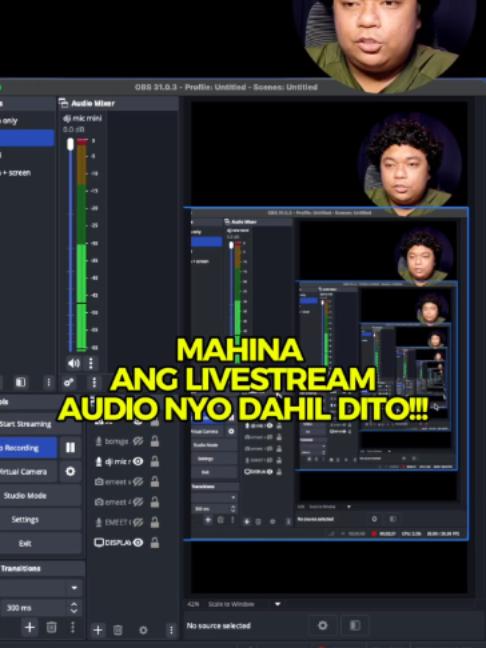Click the '42%' preview zoom value
This screenshot has width=486, height=648.
point(193,604)
